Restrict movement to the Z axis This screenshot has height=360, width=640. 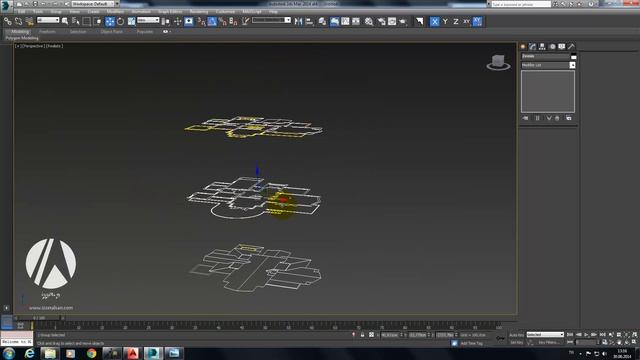point(456,21)
